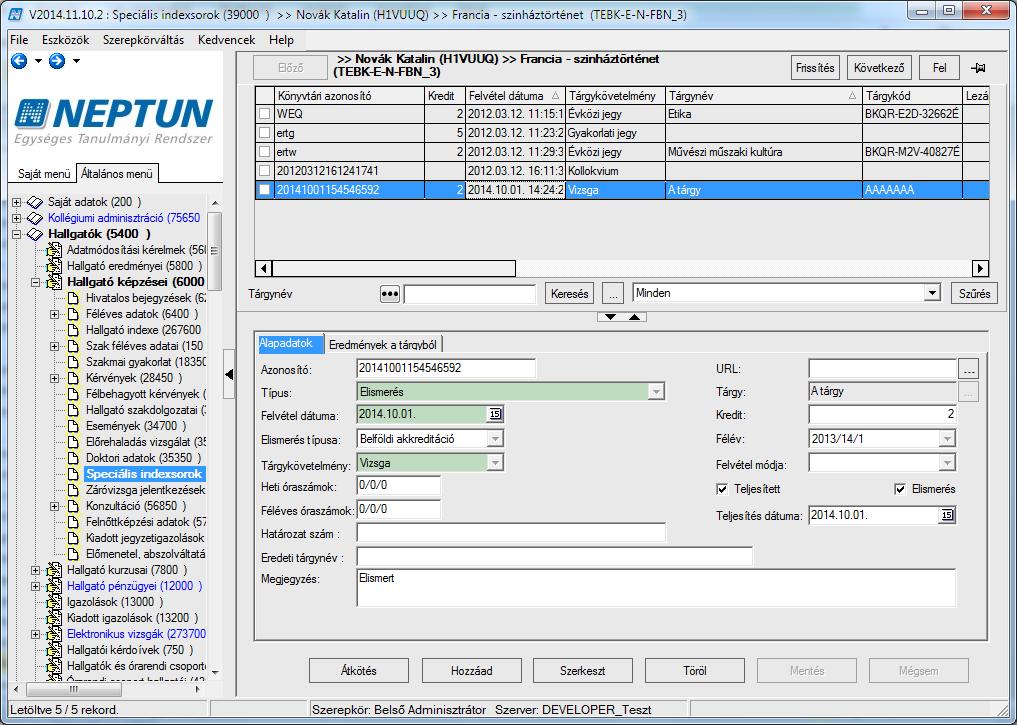
Task: Sort table by Felvétel dátuma column header
Action: pyautogui.click(x=515, y=96)
